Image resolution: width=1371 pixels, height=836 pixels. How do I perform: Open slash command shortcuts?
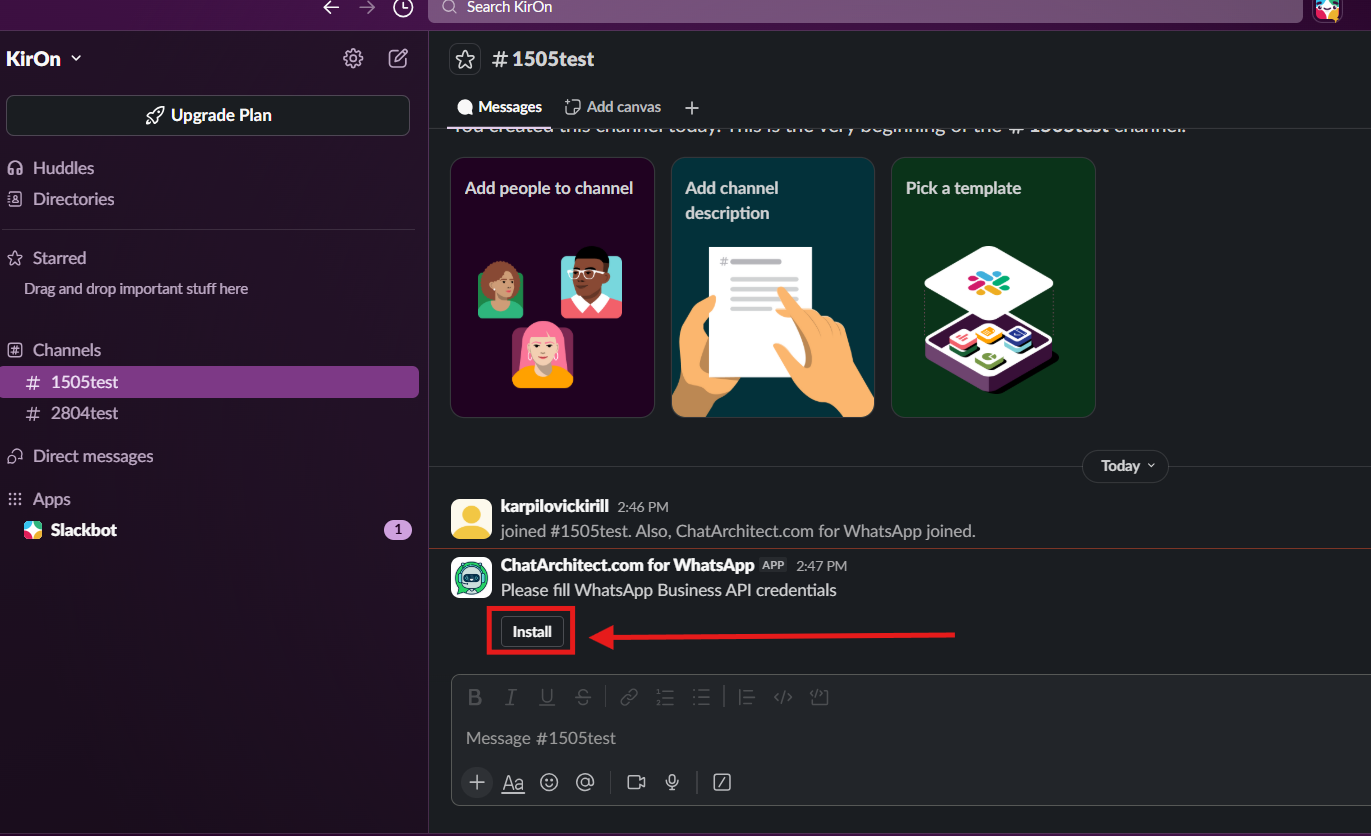pos(722,782)
